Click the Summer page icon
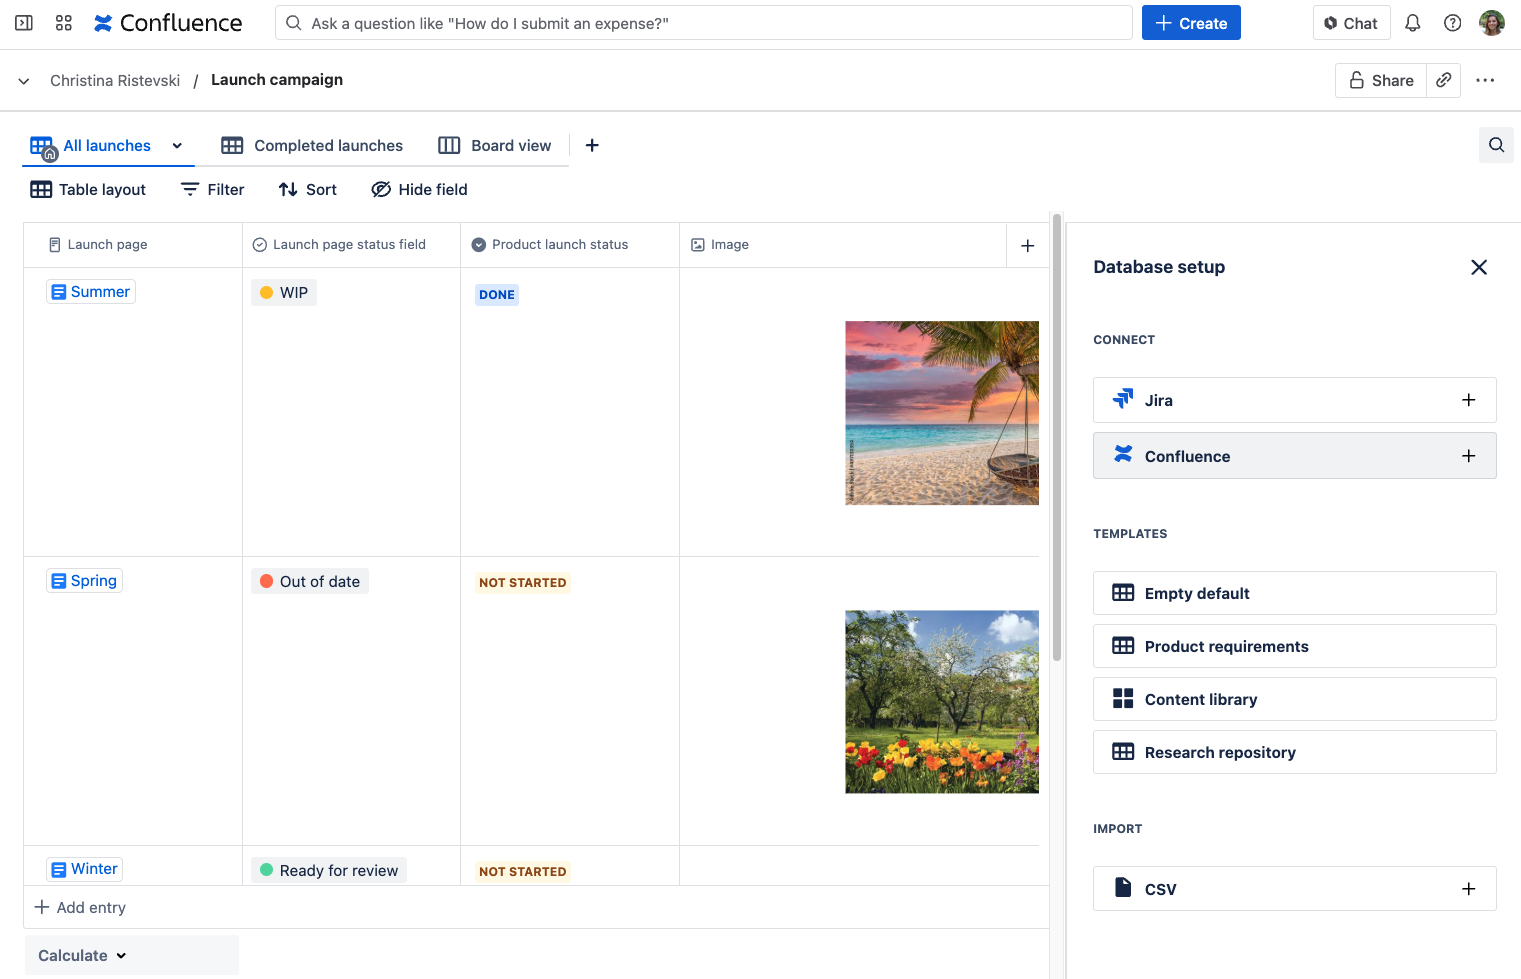Screen dimensions: 1521x979 (x=59, y=292)
